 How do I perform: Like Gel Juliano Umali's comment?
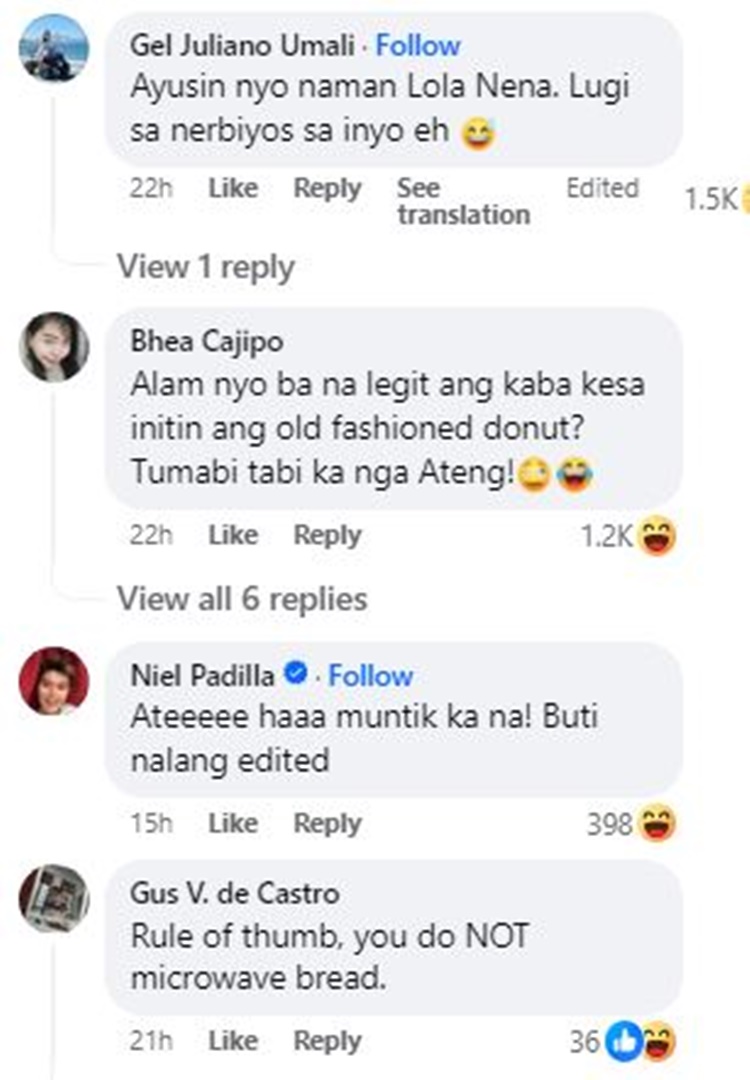pyautogui.click(x=233, y=188)
